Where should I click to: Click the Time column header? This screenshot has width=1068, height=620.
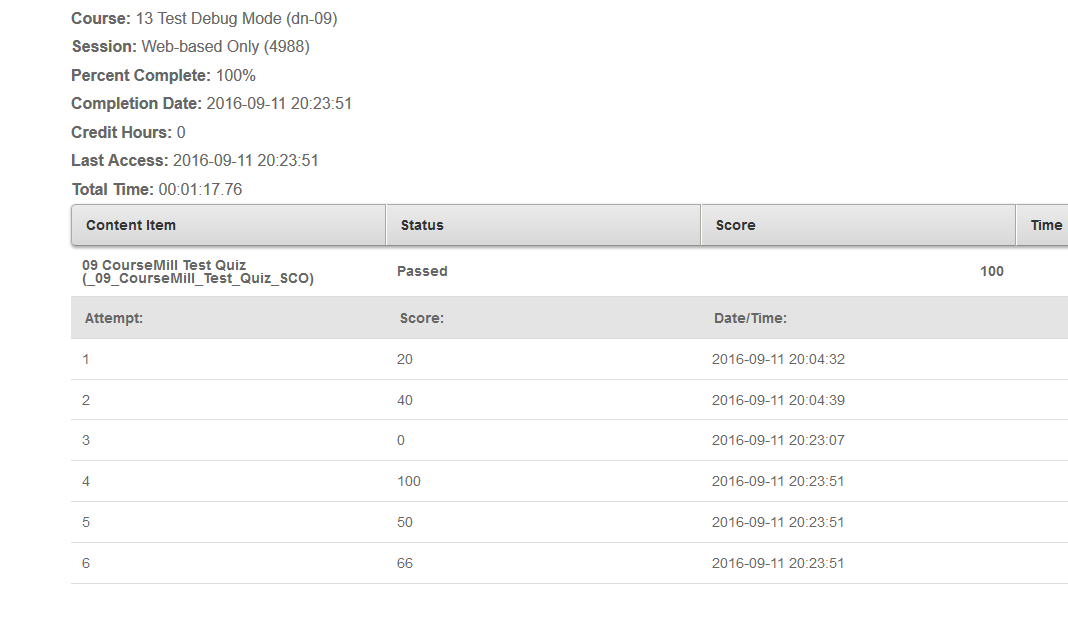click(1042, 225)
